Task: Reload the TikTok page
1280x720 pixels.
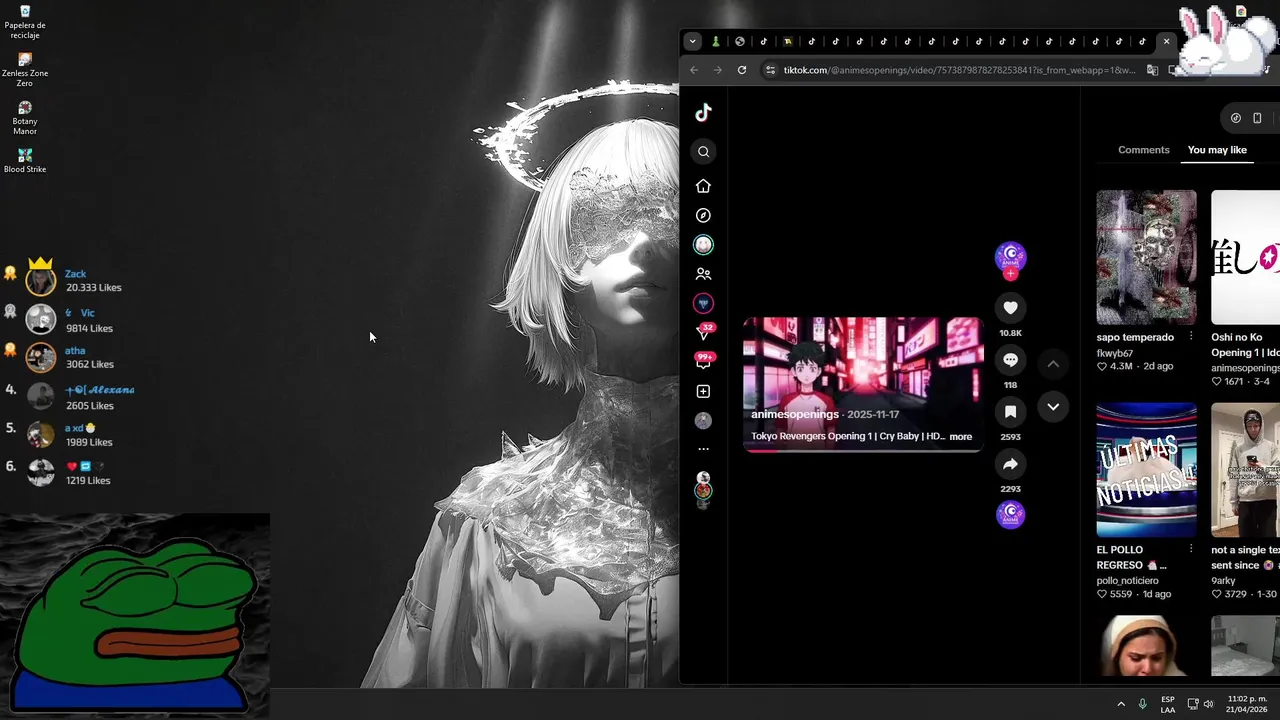Action: click(x=742, y=70)
